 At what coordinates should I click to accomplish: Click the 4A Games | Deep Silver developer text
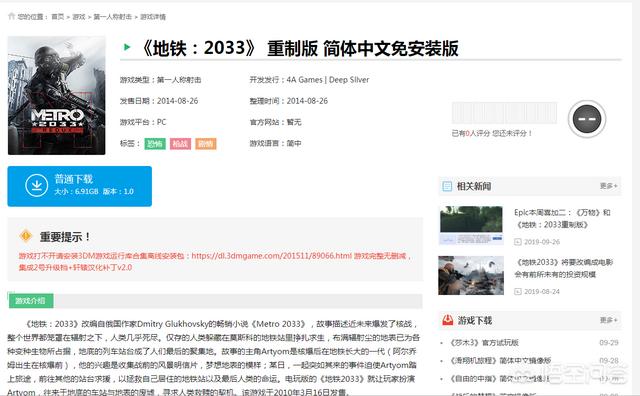(328, 80)
